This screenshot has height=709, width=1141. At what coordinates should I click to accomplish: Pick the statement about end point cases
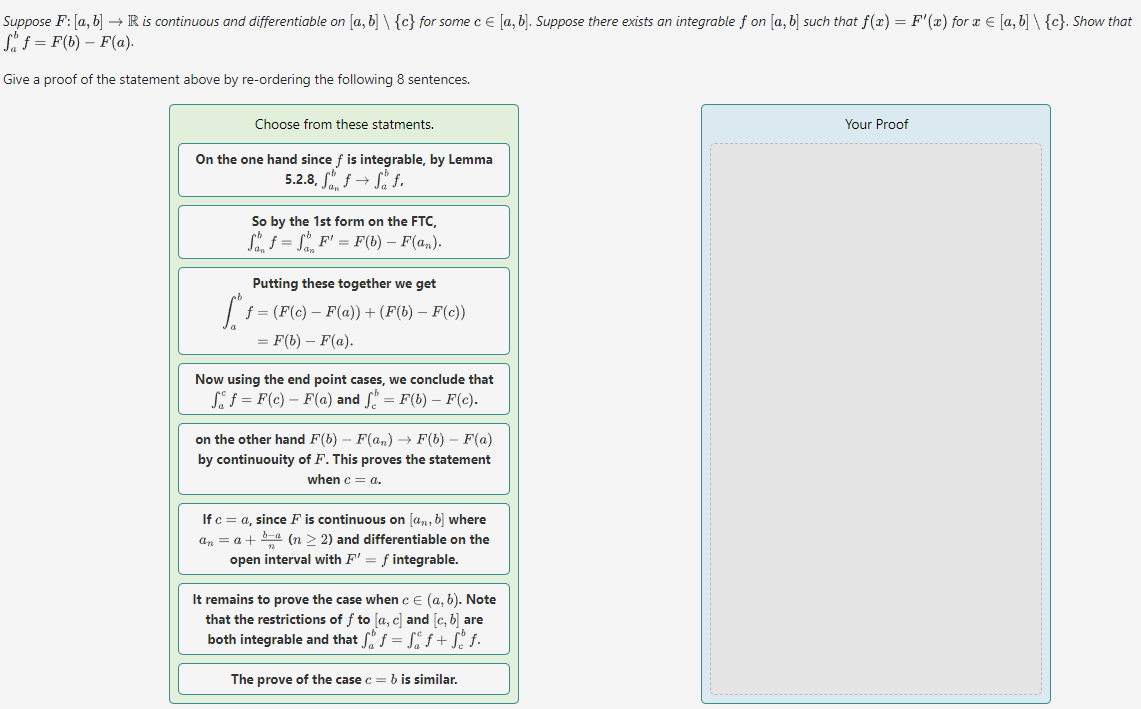(x=344, y=388)
